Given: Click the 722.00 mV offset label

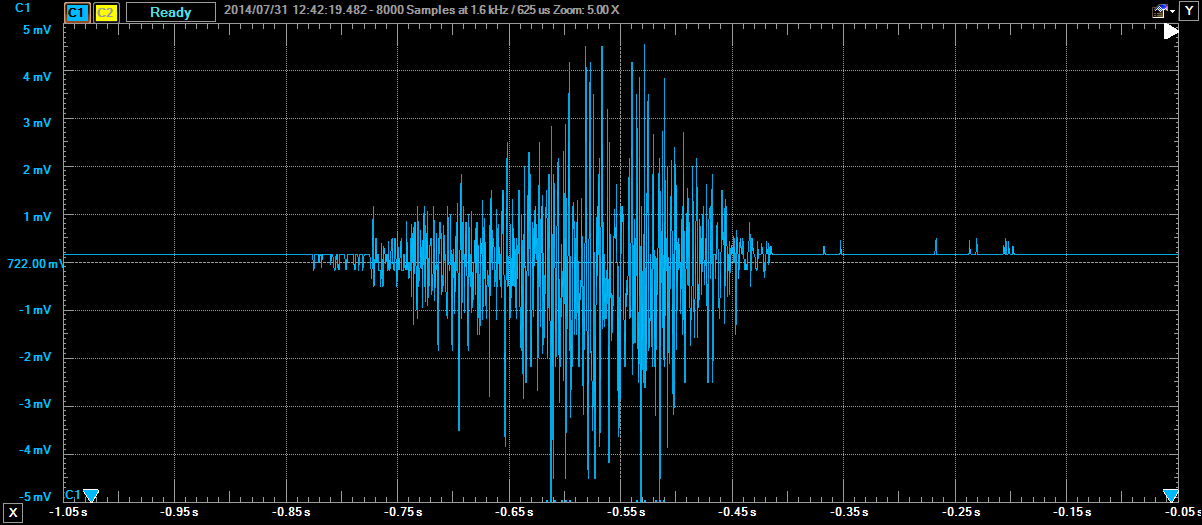Looking at the screenshot, I should 34,264.
